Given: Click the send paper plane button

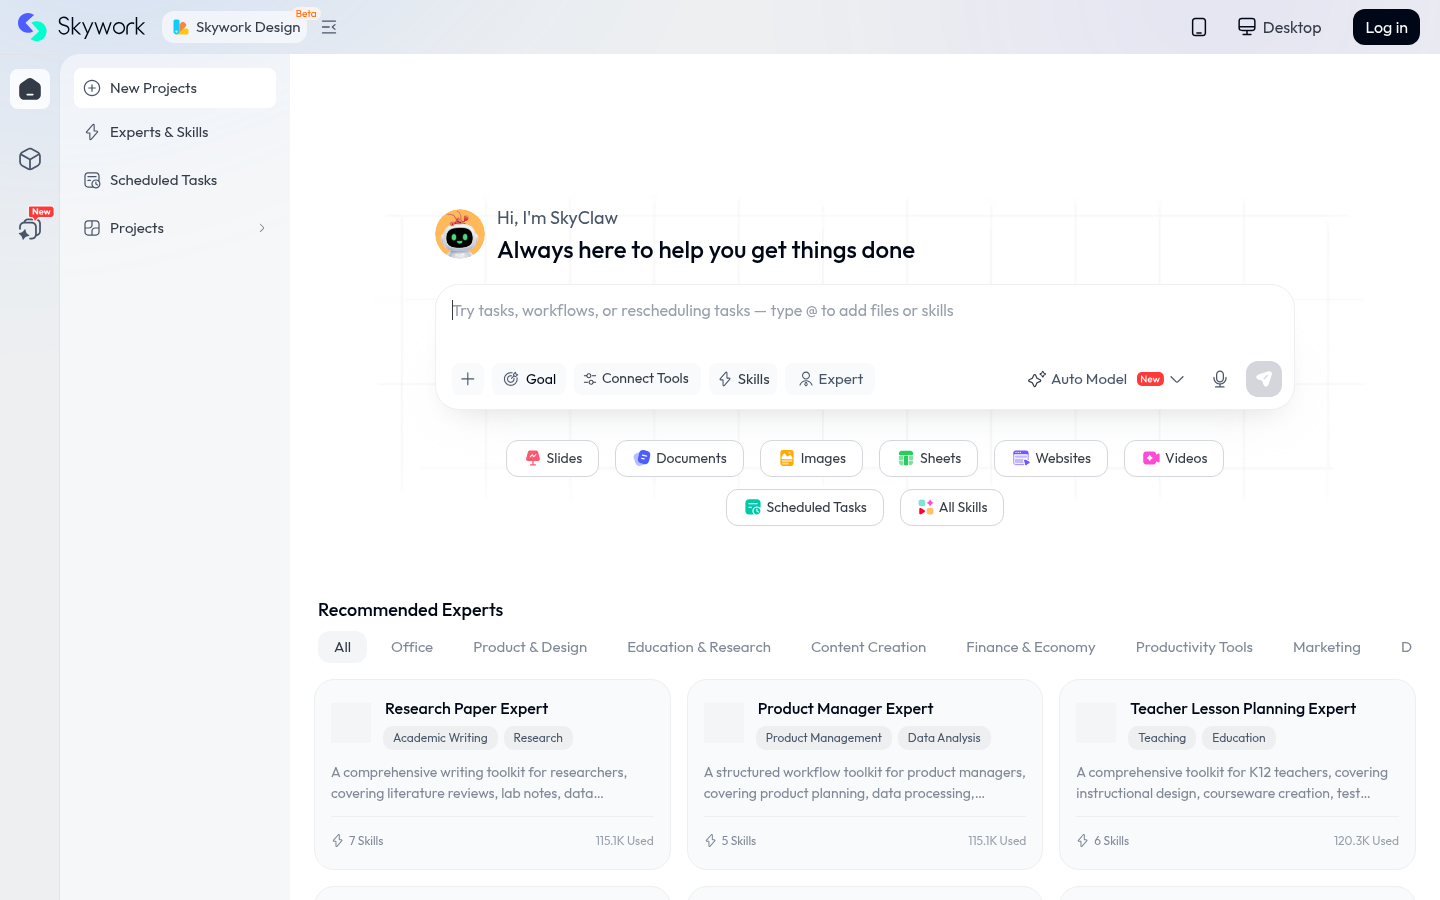Looking at the screenshot, I should coord(1264,379).
